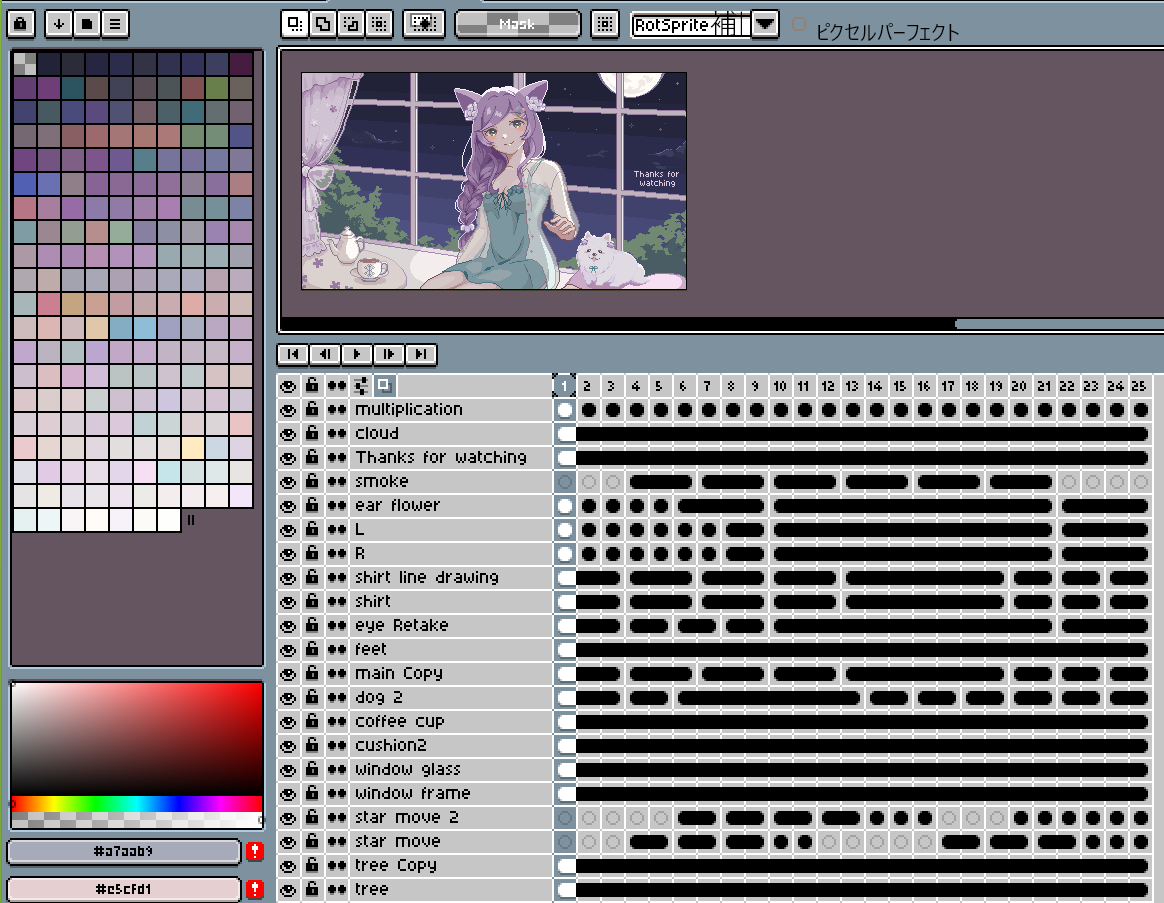Toggle visibility of all layers header eye
The height and width of the screenshot is (903, 1164).
[x=288, y=385]
